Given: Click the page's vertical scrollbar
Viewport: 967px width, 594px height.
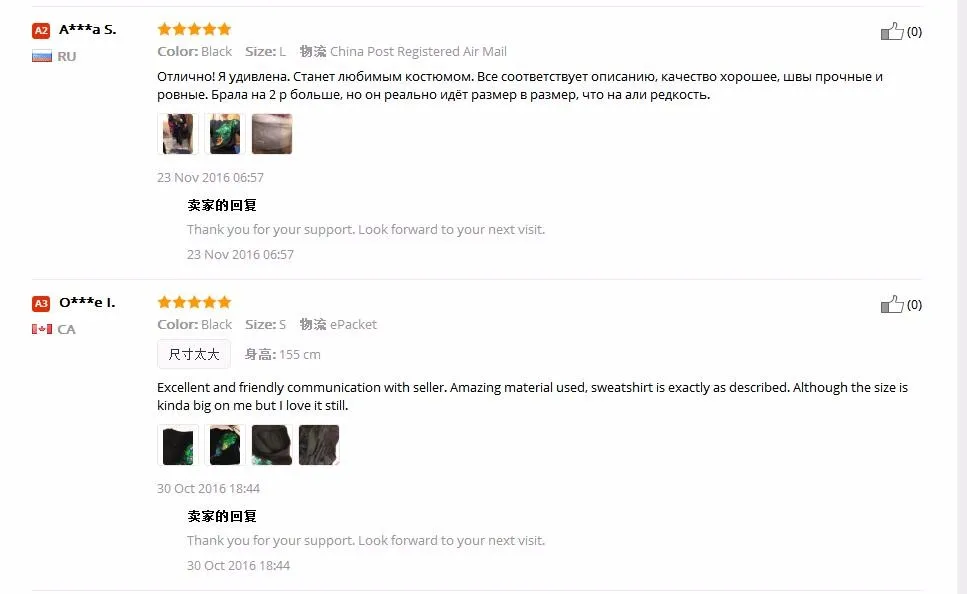Looking at the screenshot, I should [x=961, y=297].
